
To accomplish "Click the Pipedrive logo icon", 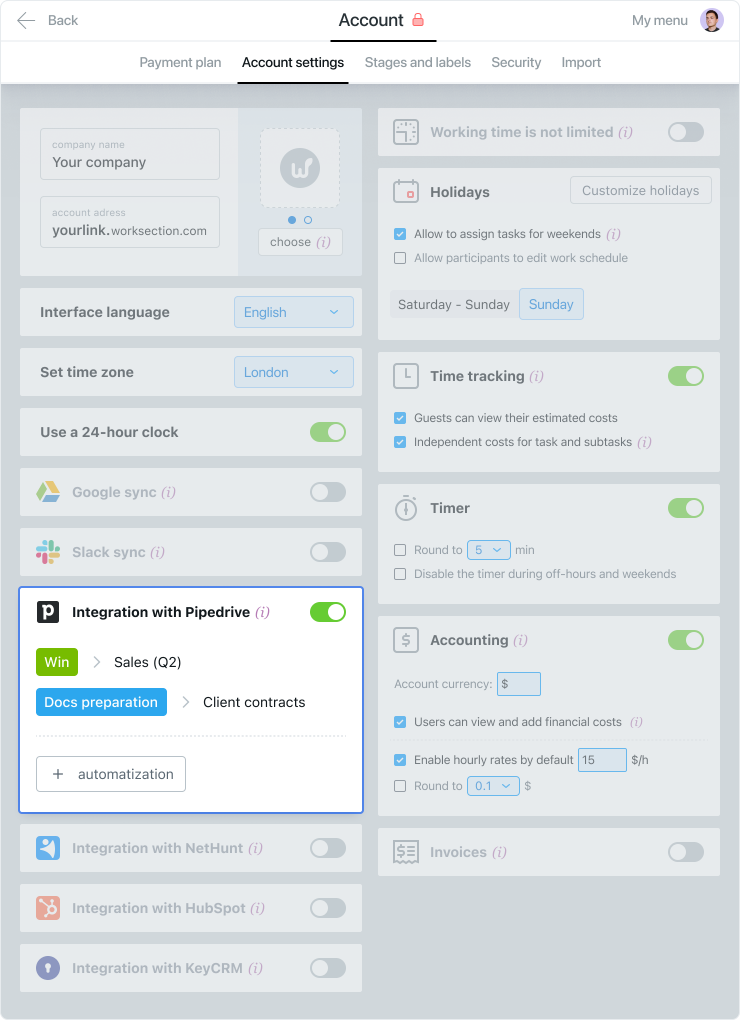I will point(47,612).
